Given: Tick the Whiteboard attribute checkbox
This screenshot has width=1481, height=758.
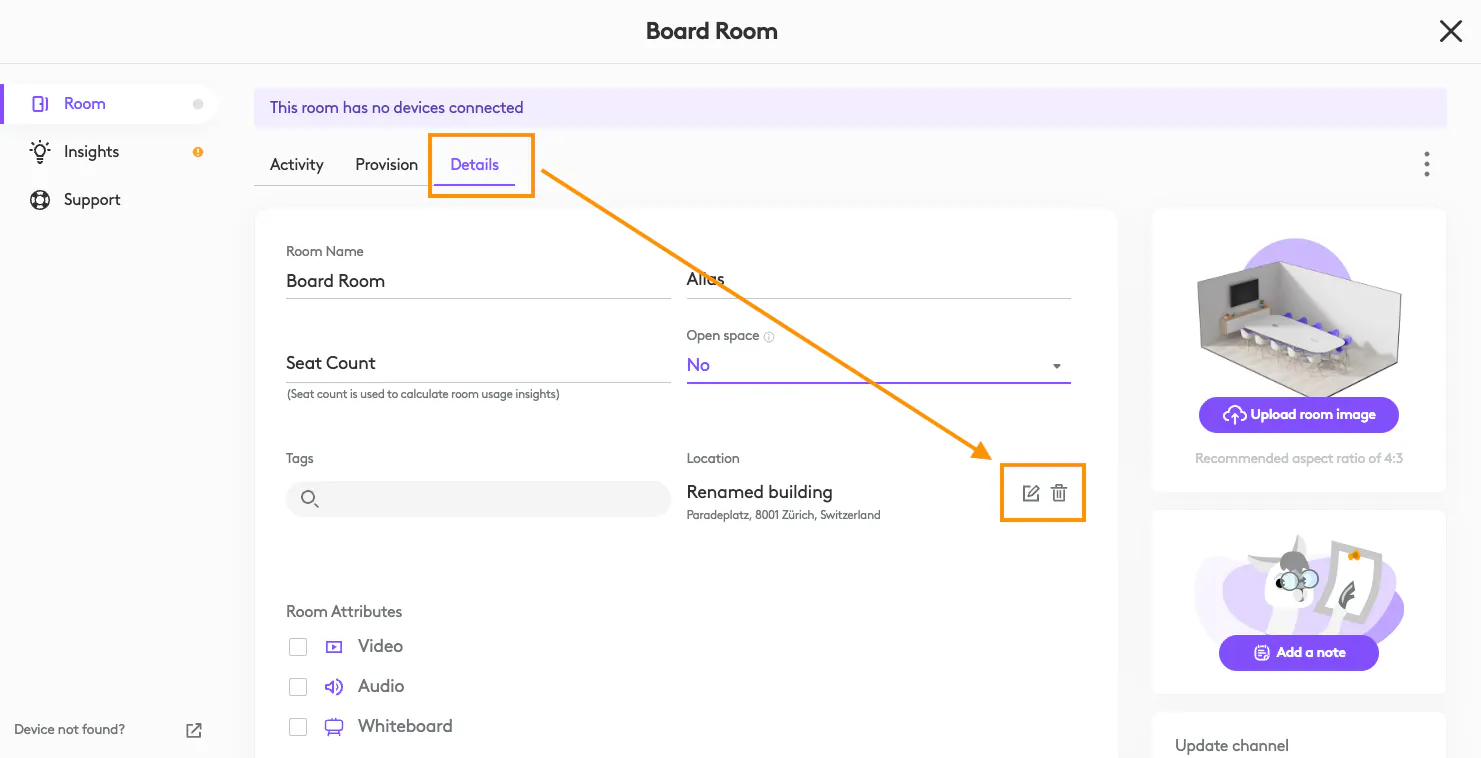Looking at the screenshot, I should (297, 727).
